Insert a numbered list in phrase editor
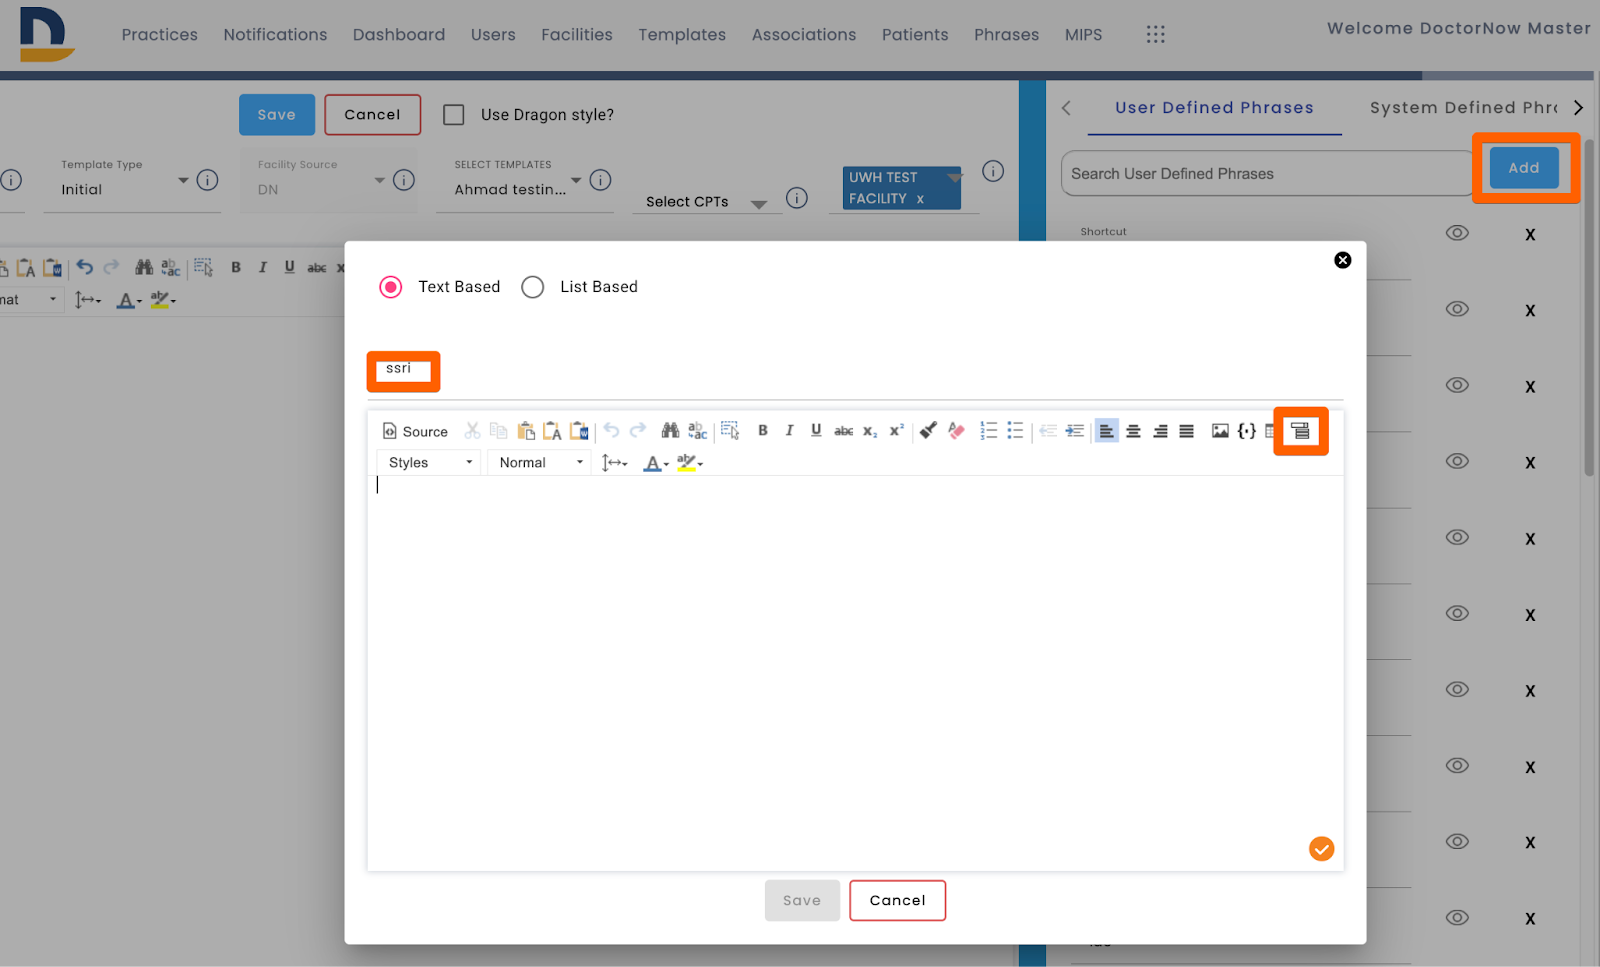Viewport: 1600px width, 967px height. pyautogui.click(x=989, y=431)
